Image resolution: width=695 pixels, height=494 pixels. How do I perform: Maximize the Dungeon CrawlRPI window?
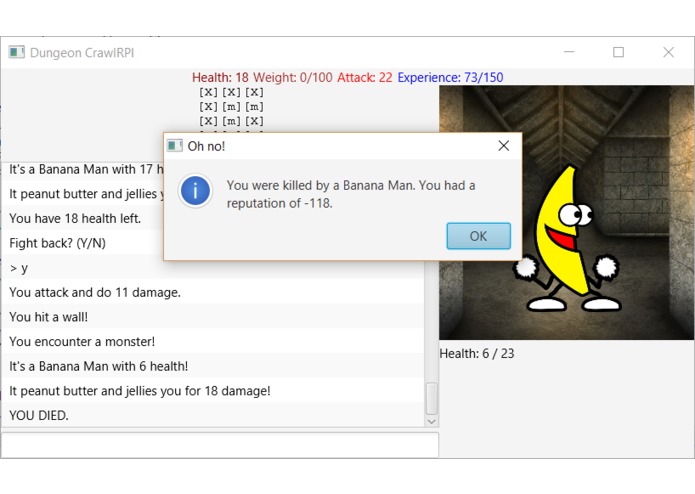click(x=618, y=52)
